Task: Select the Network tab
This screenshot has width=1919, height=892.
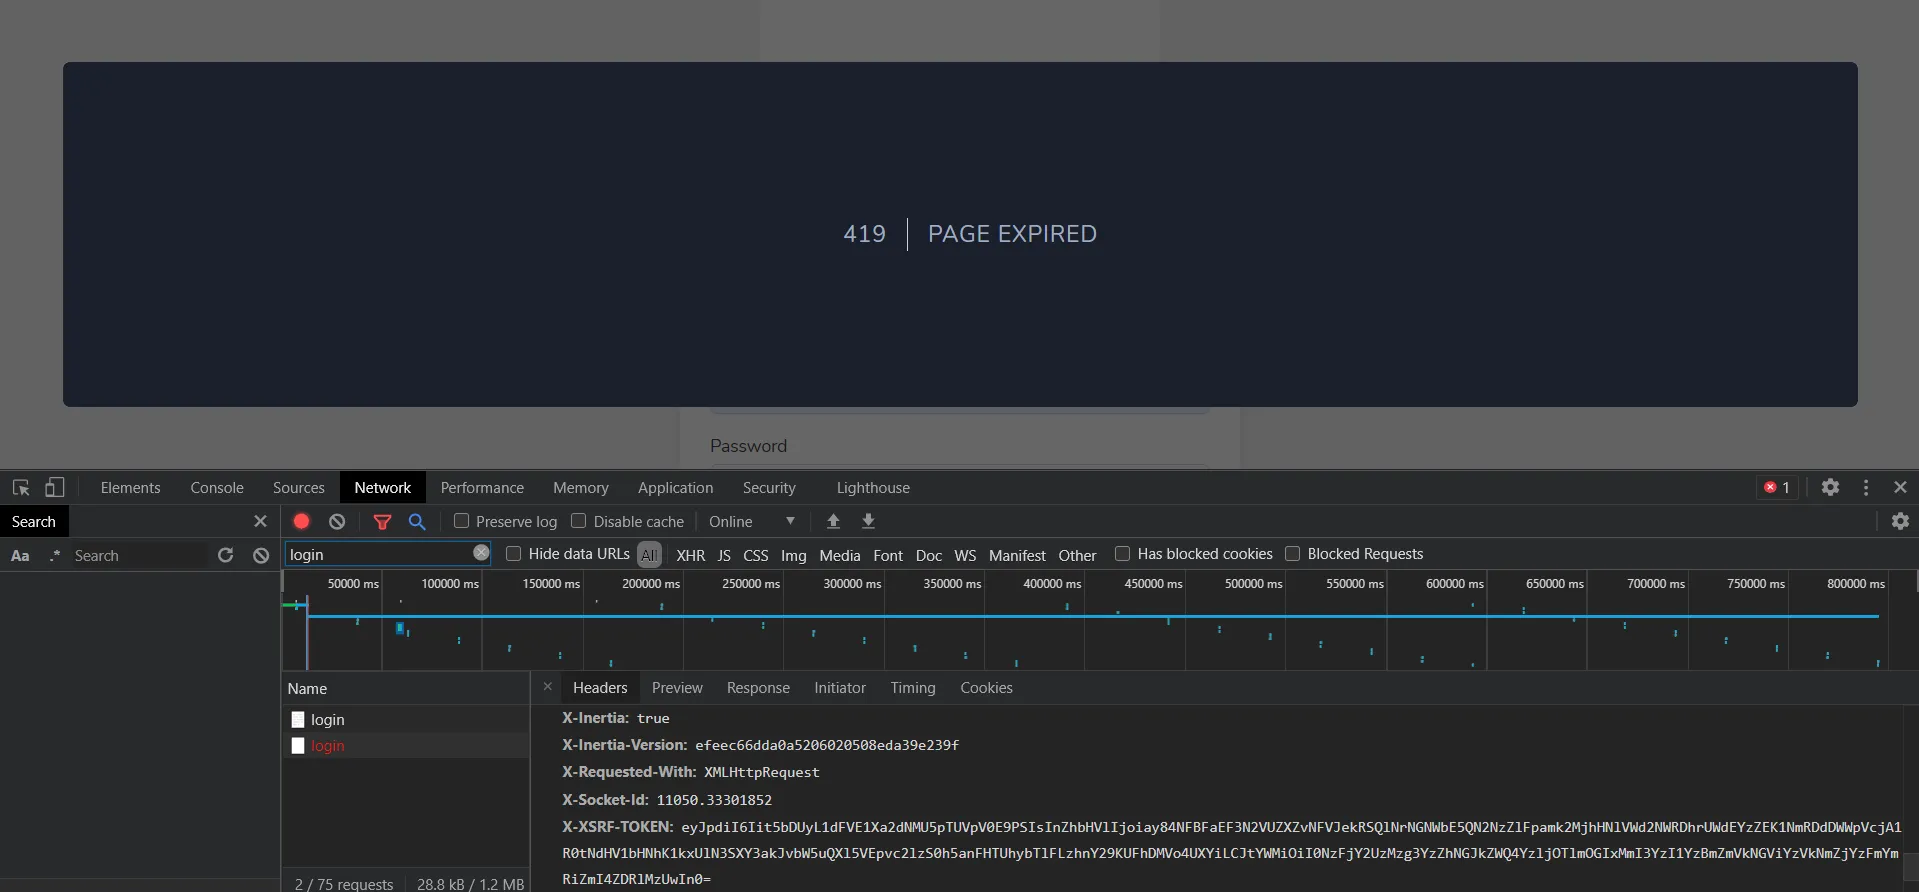Action: 383,488
